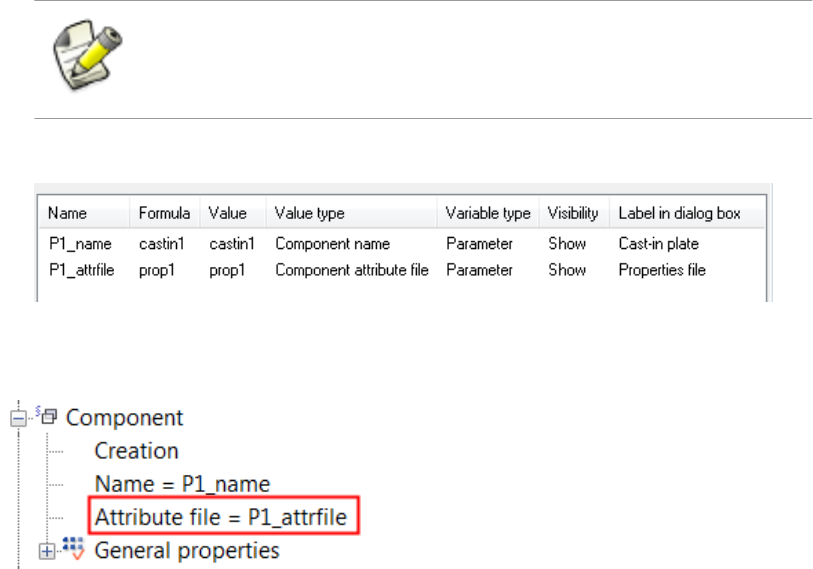Click the Component attribute file value type cell
The image size is (813, 569).
click(351, 269)
